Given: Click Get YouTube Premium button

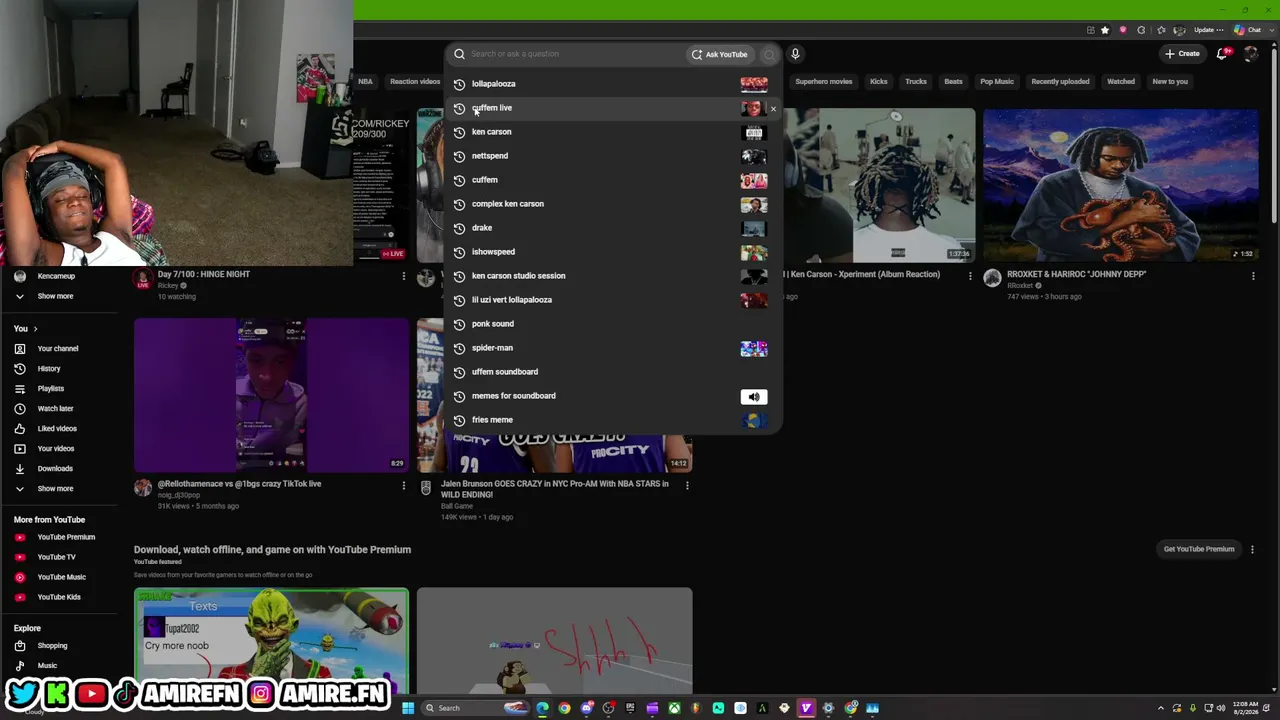Looking at the screenshot, I should click(1199, 549).
